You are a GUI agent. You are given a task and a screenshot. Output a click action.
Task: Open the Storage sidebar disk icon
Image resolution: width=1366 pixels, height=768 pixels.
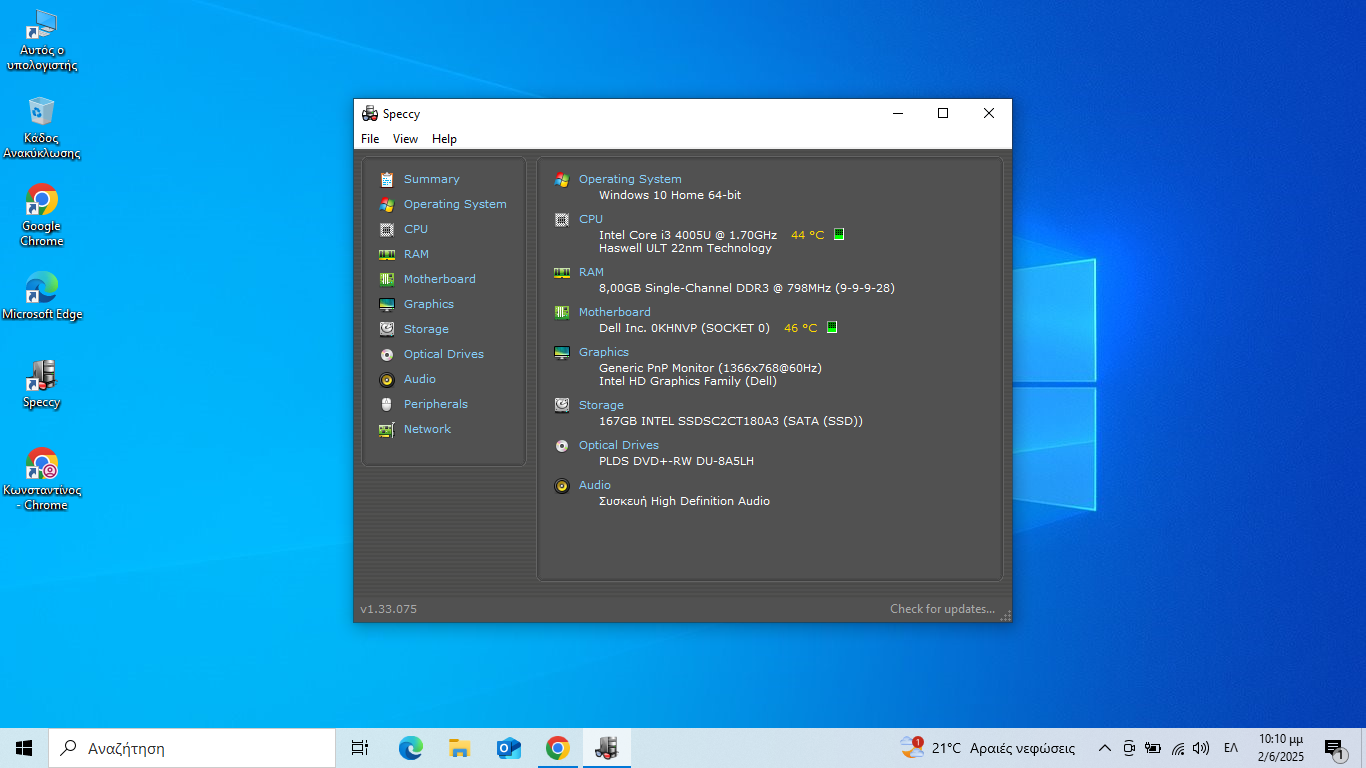coord(387,329)
